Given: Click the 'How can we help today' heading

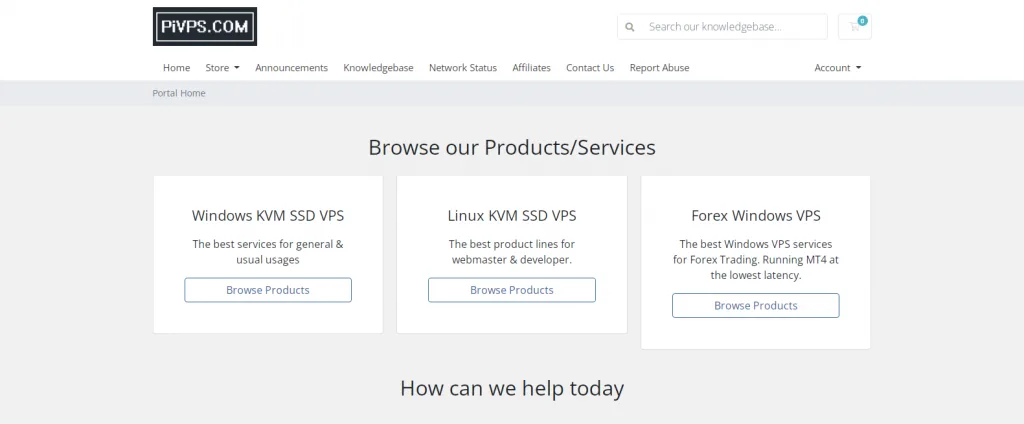Looking at the screenshot, I should point(511,388).
